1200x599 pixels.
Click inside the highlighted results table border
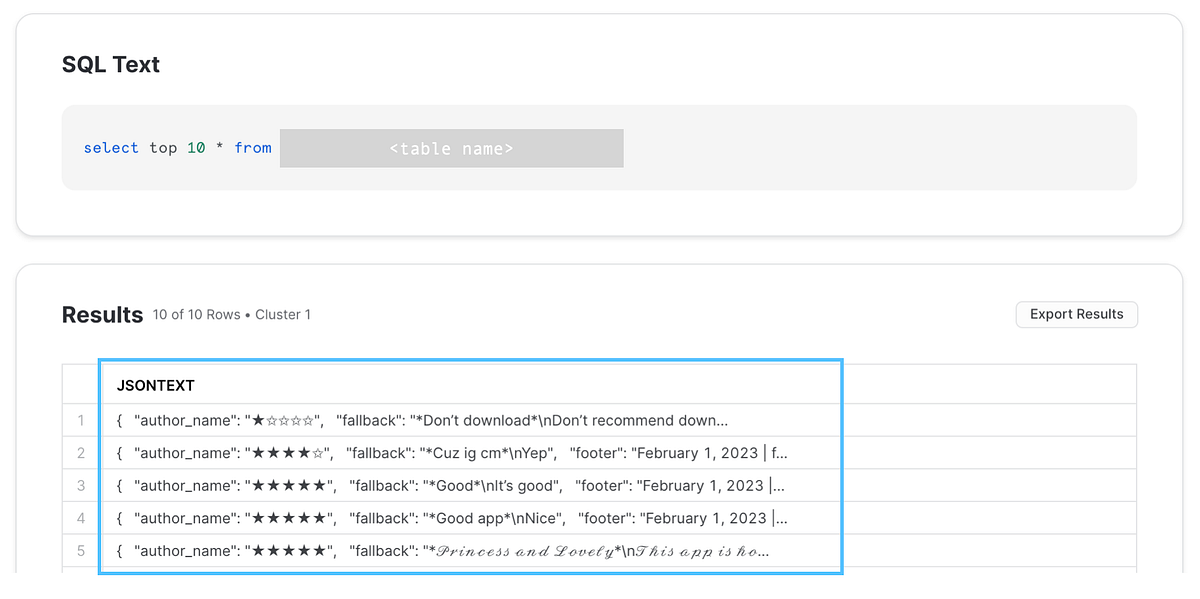click(x=470, y=465)
